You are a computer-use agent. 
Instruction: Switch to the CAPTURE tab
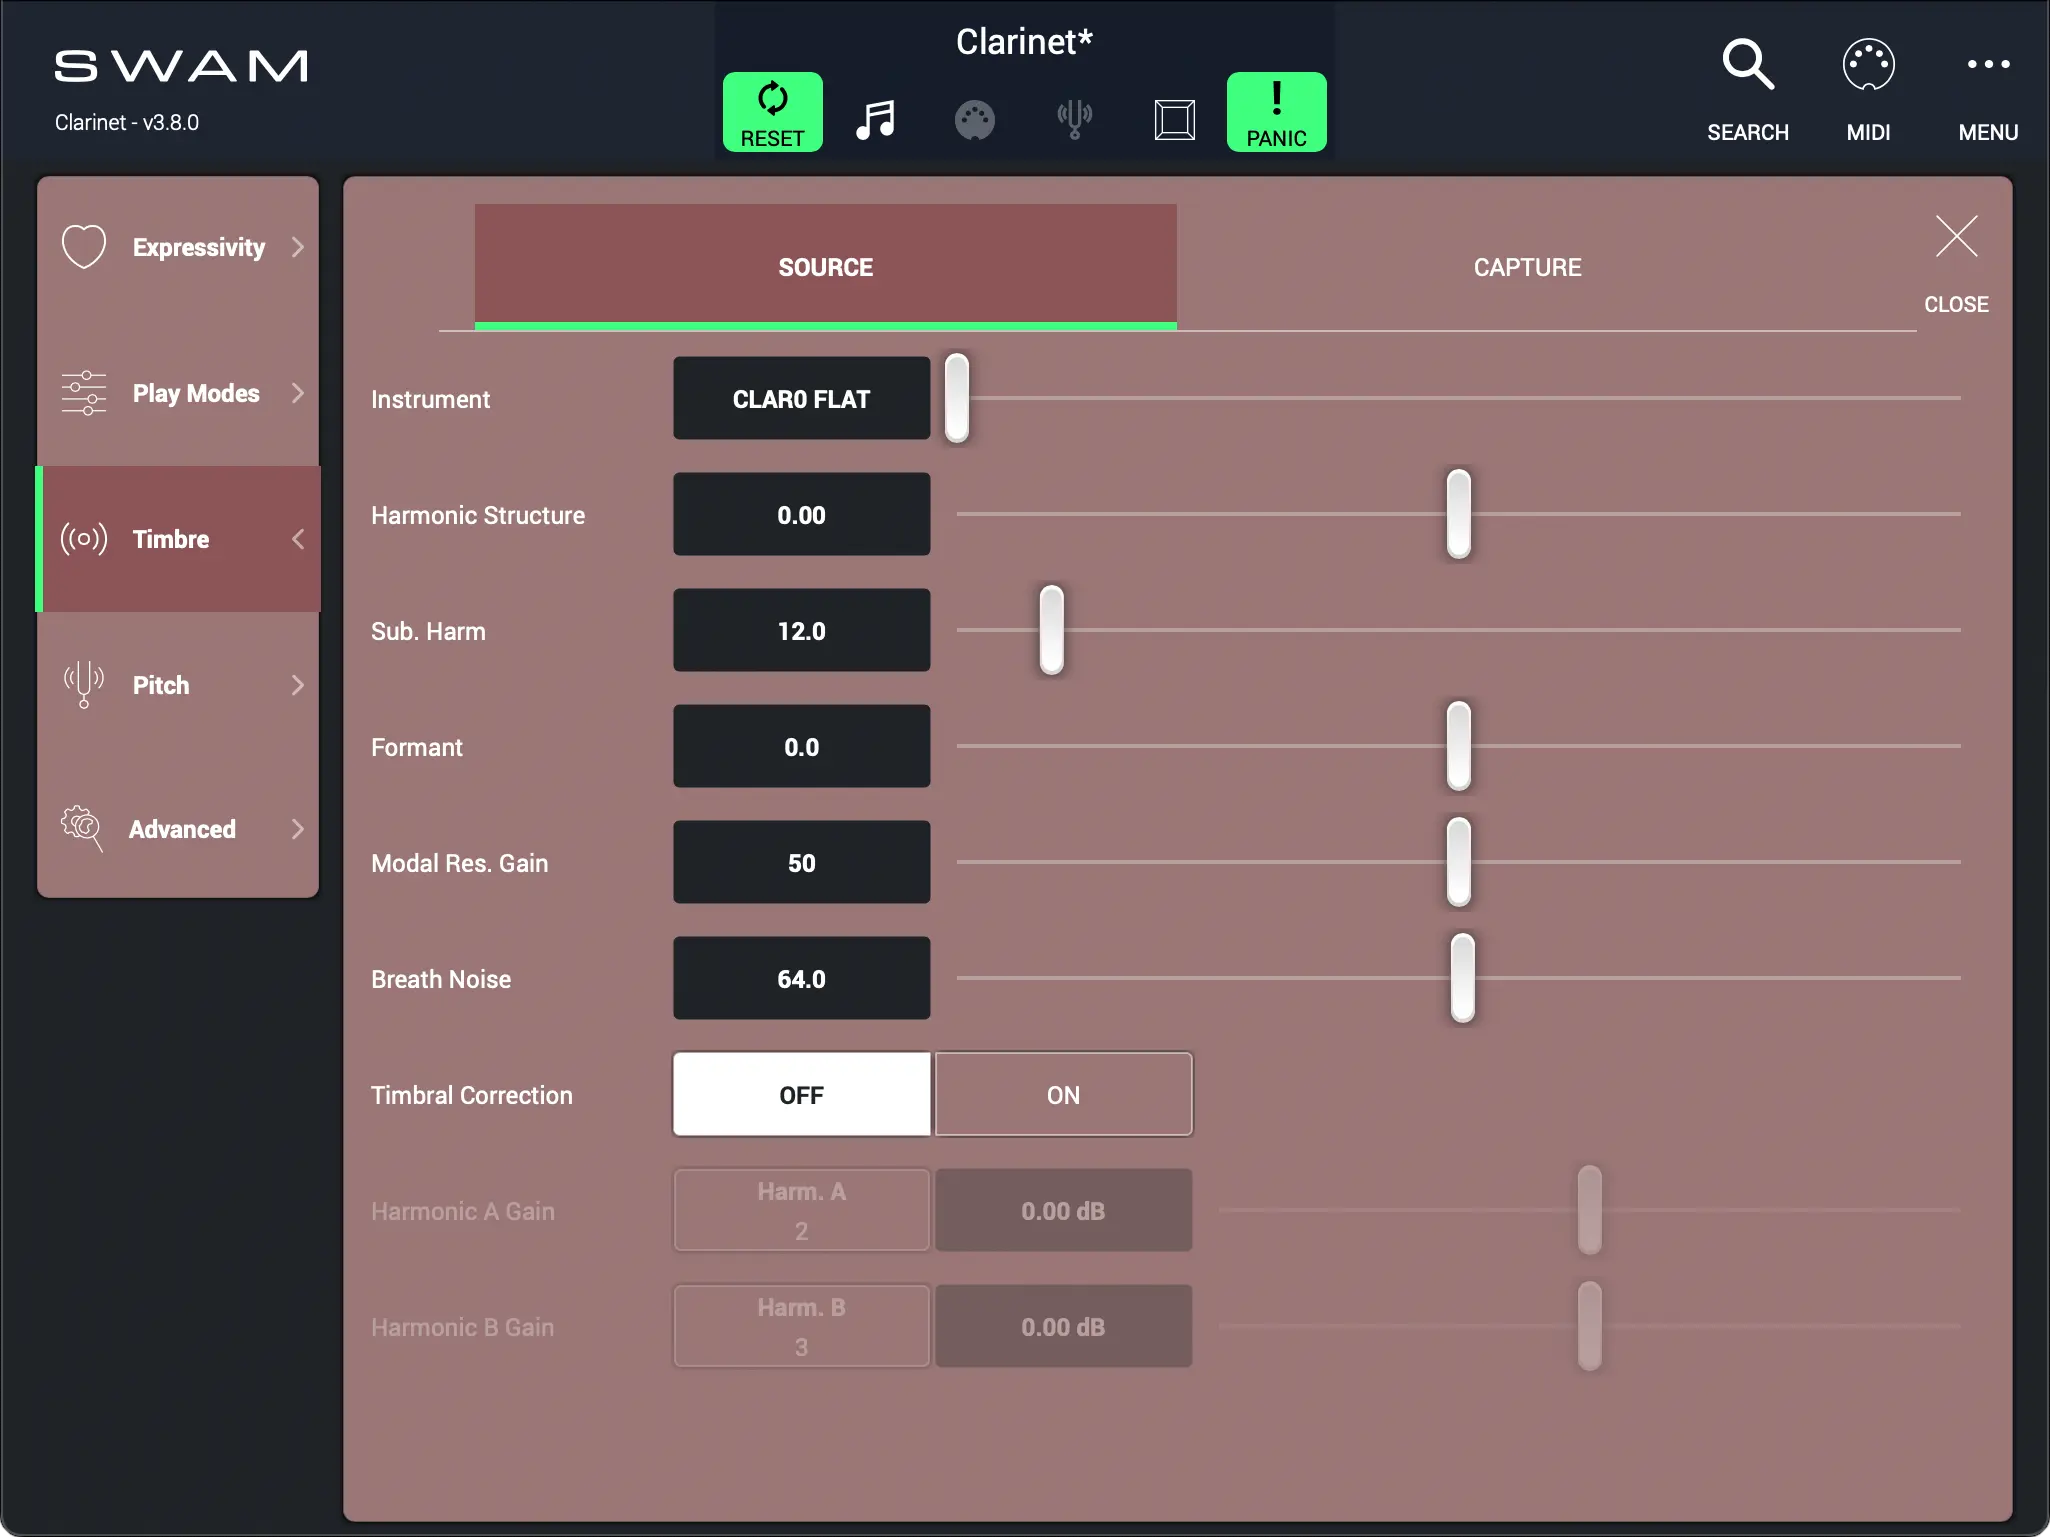click(x=1526, y=267)
